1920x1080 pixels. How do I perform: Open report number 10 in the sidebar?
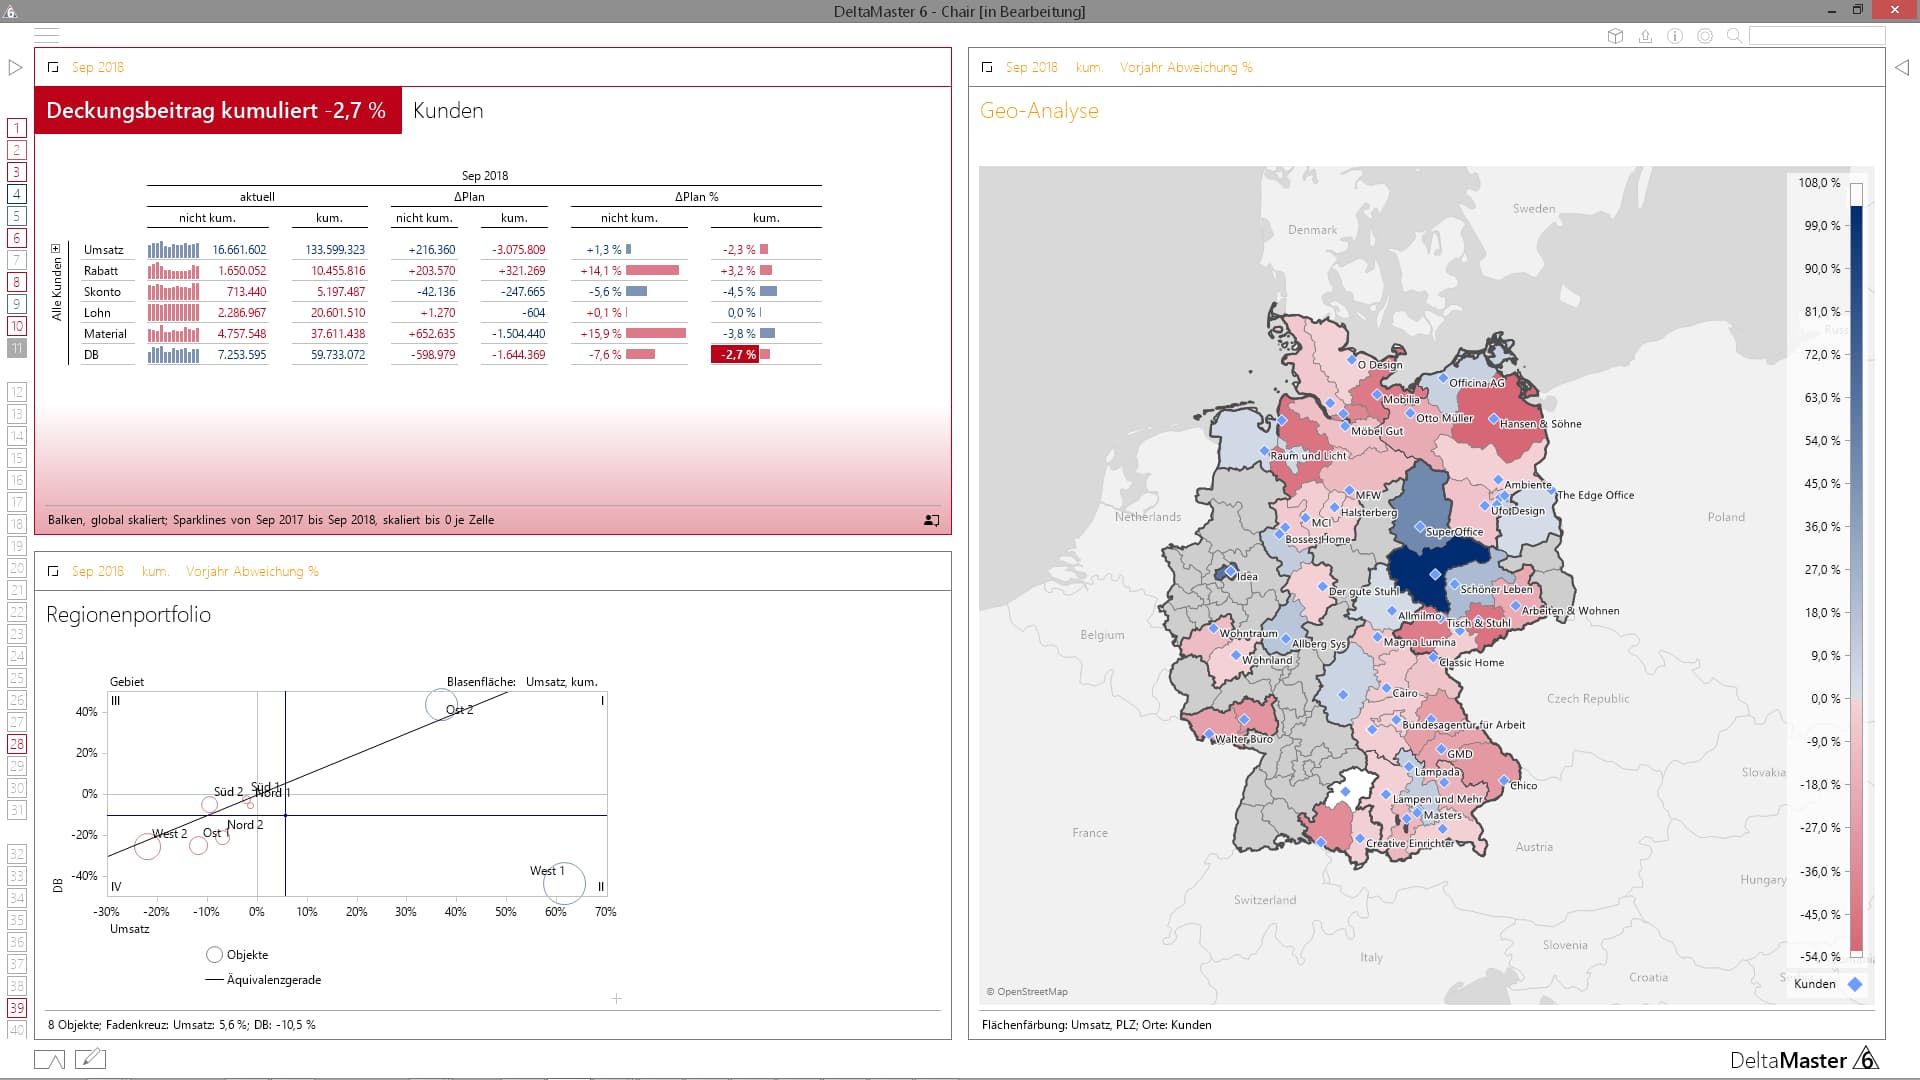pos(16,326)
